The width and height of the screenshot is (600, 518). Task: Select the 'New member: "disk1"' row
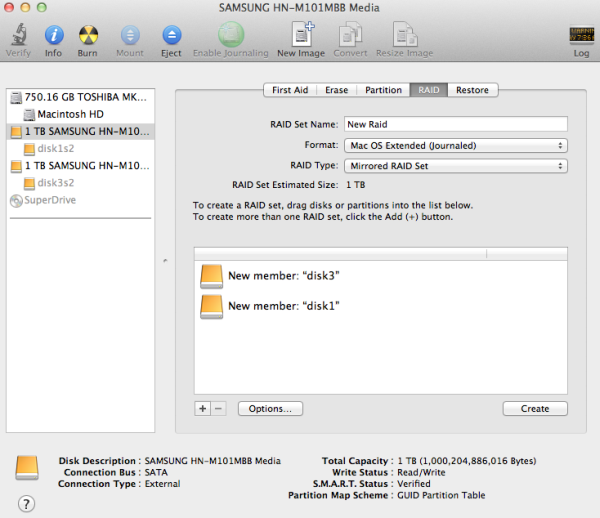coord(381,306)
